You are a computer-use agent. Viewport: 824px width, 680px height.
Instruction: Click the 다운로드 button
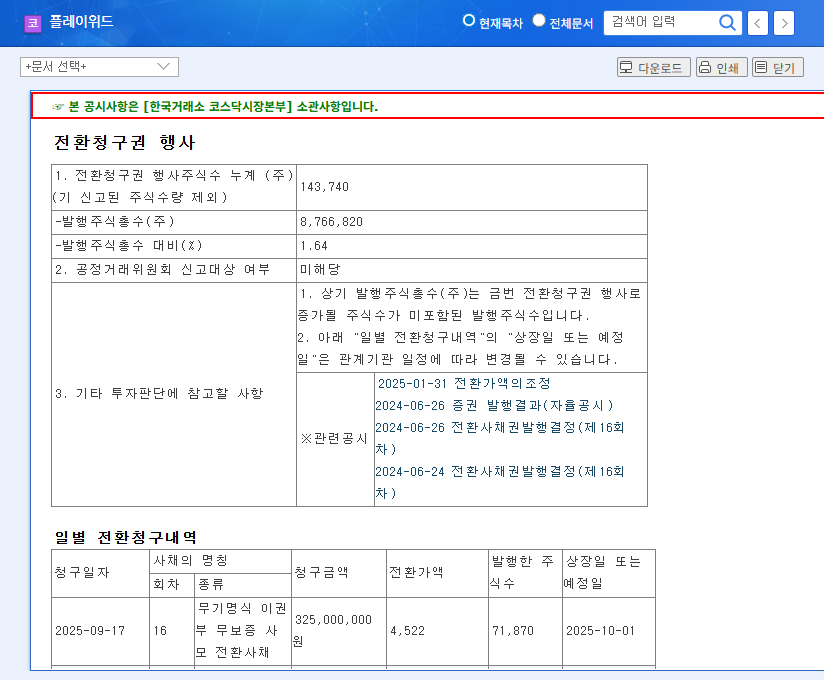point(654,67)
